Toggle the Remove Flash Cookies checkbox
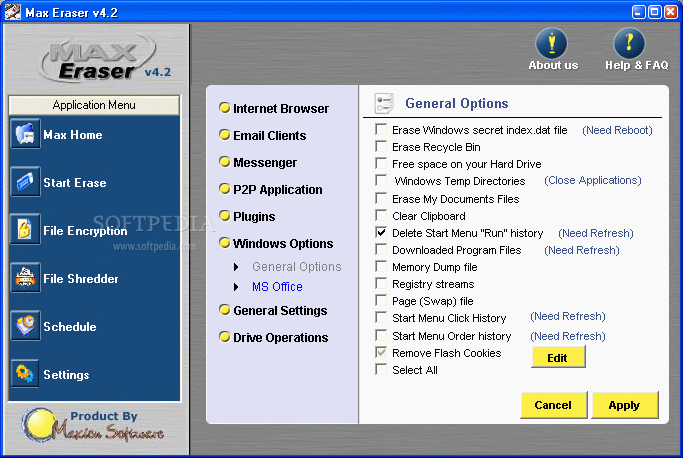This screenshot has height=458, width=683. [381, 352]
